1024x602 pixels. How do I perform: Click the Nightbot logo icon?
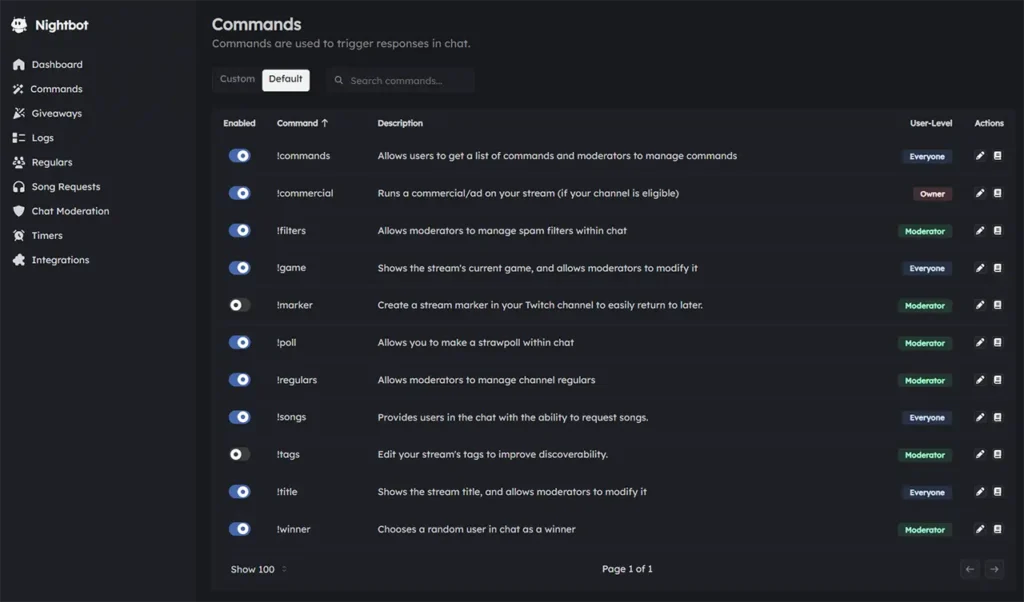[19, 25]
